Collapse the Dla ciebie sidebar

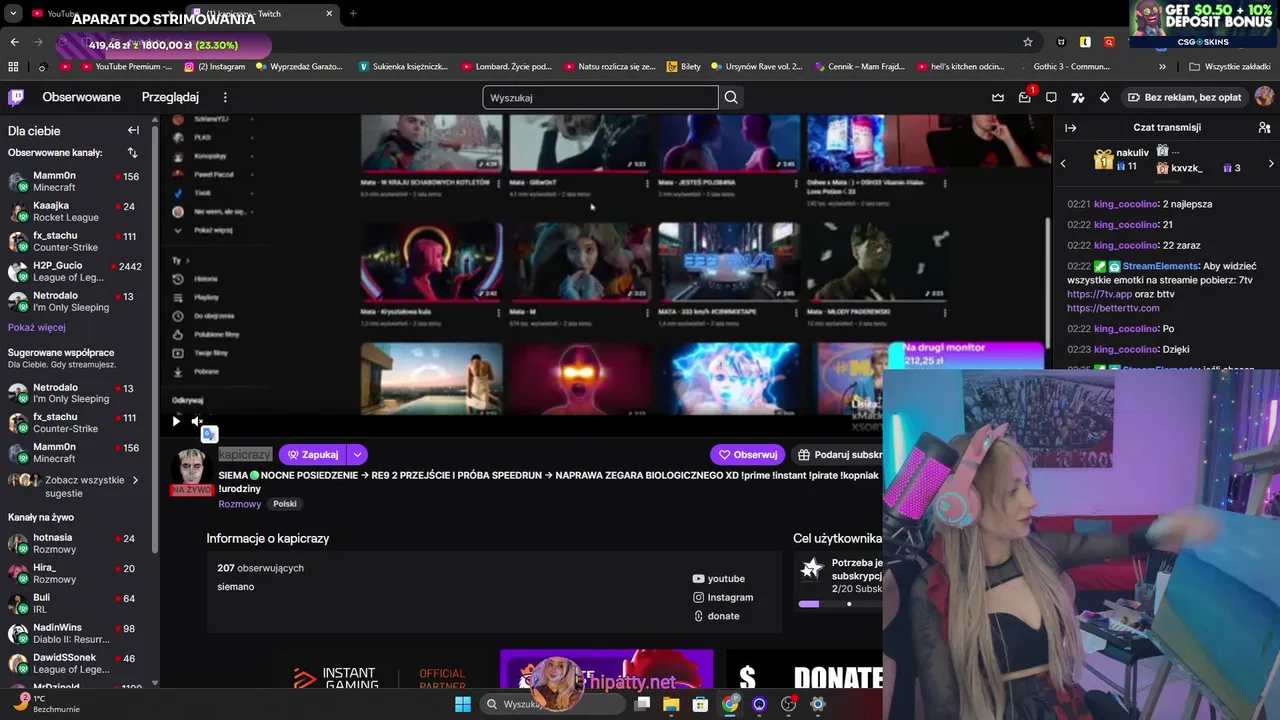point(133,130)
